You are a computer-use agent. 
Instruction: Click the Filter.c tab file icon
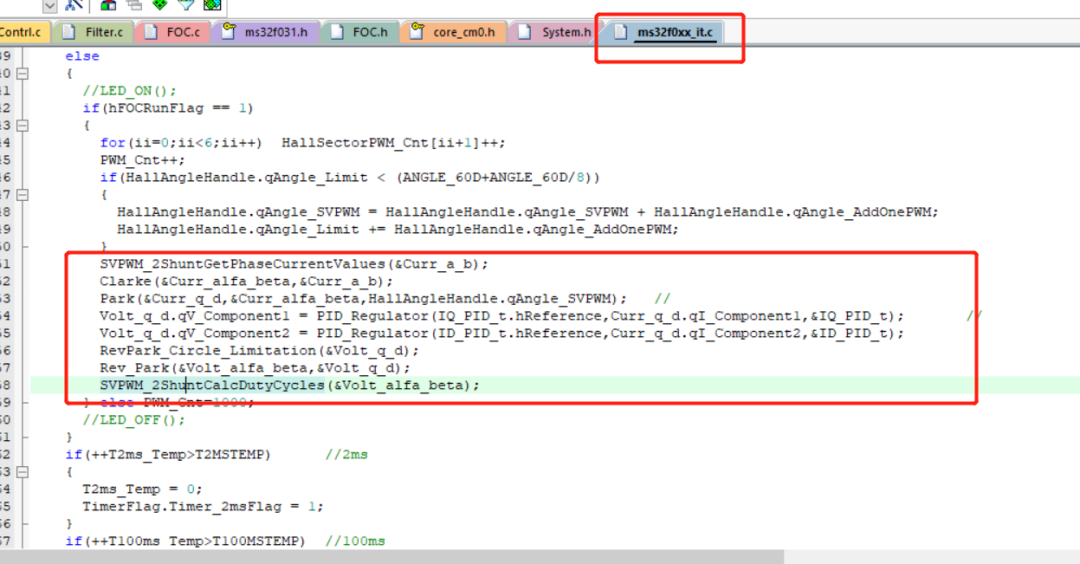69,32
